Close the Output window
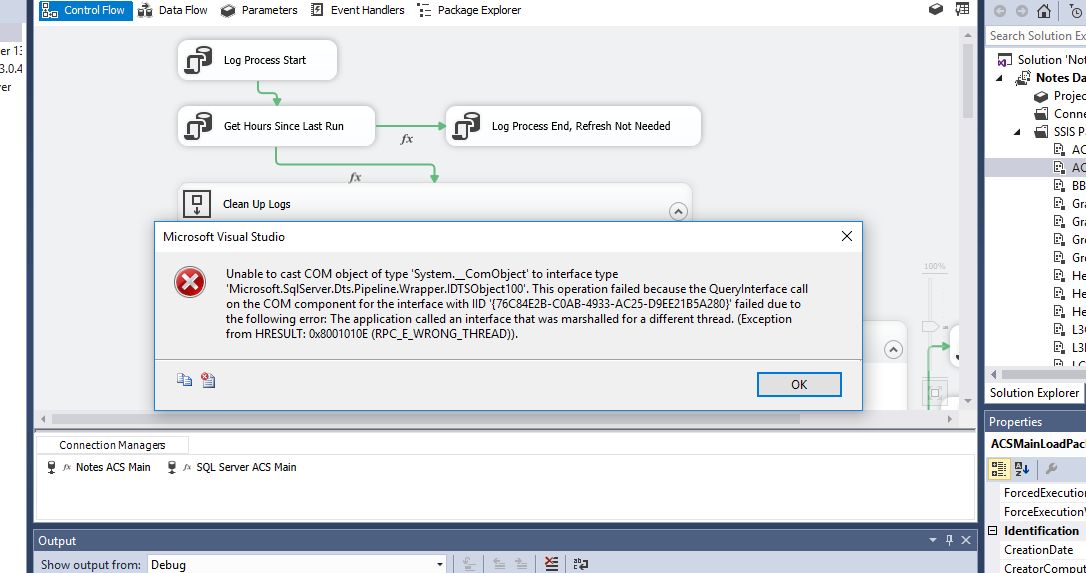 click(965, 540)
